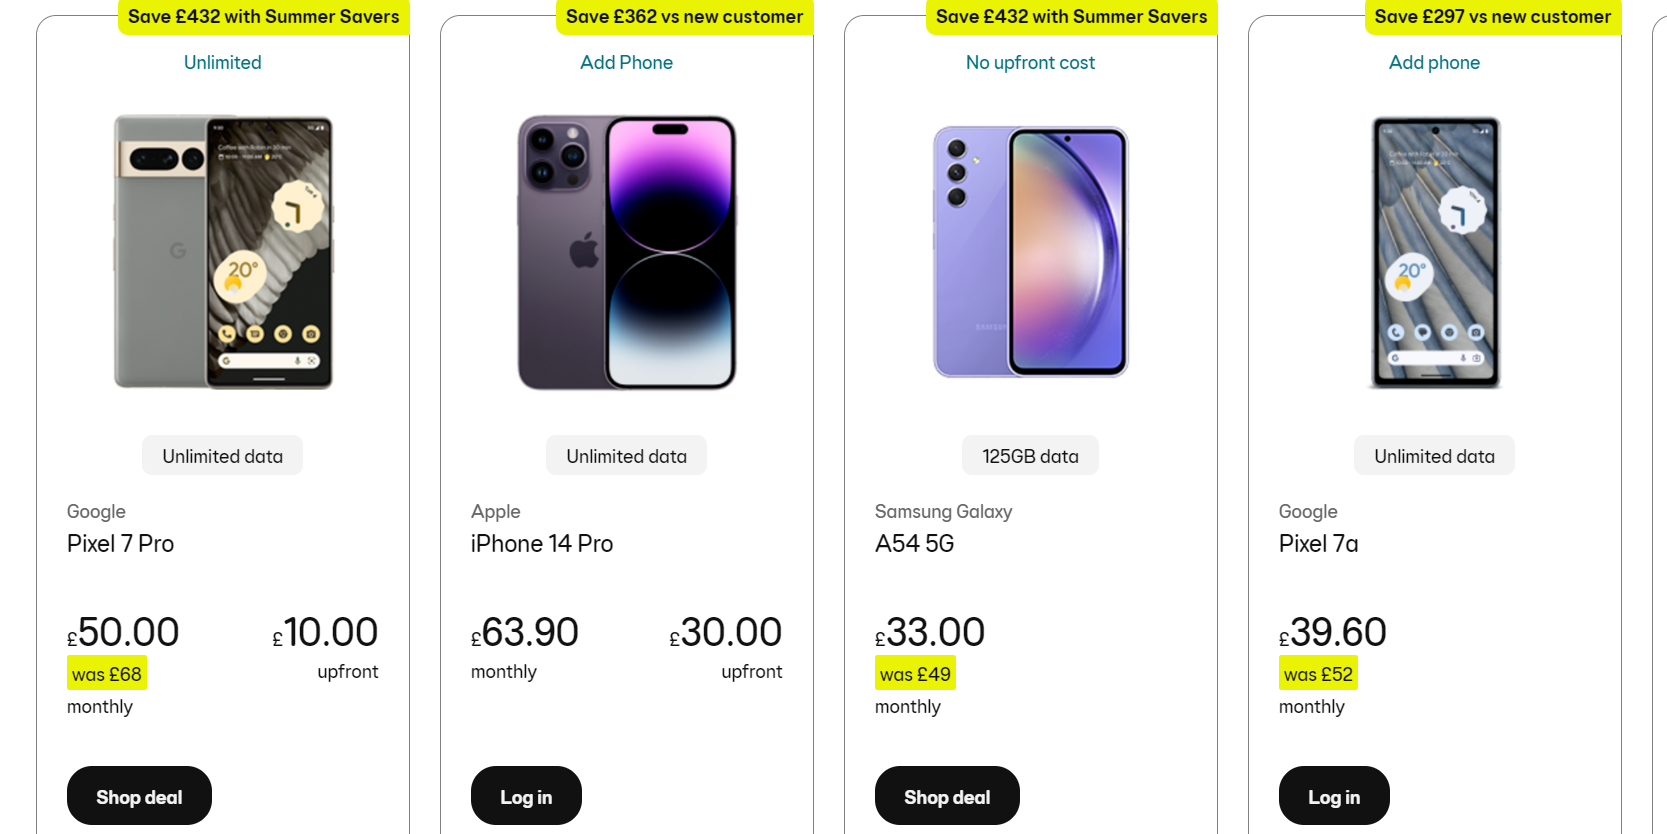Select the iPhone 14 Pro product title
1667x834 pixels.
(x=542, y=544)
